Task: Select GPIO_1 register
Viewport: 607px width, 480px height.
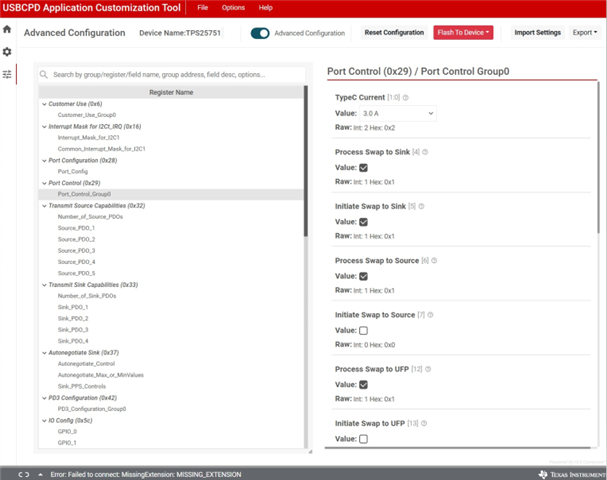Action: [67, 442]
